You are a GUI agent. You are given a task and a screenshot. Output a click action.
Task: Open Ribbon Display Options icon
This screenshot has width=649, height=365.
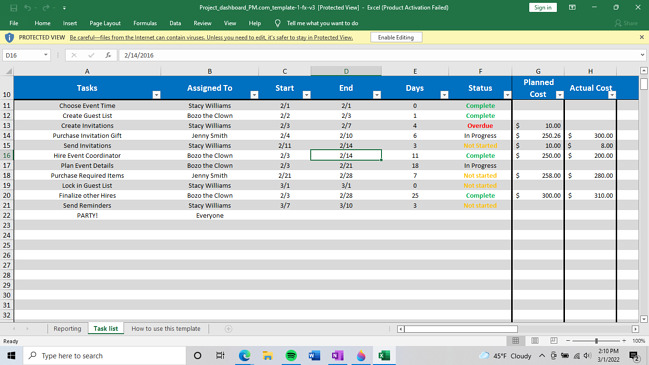coord(572,7)
